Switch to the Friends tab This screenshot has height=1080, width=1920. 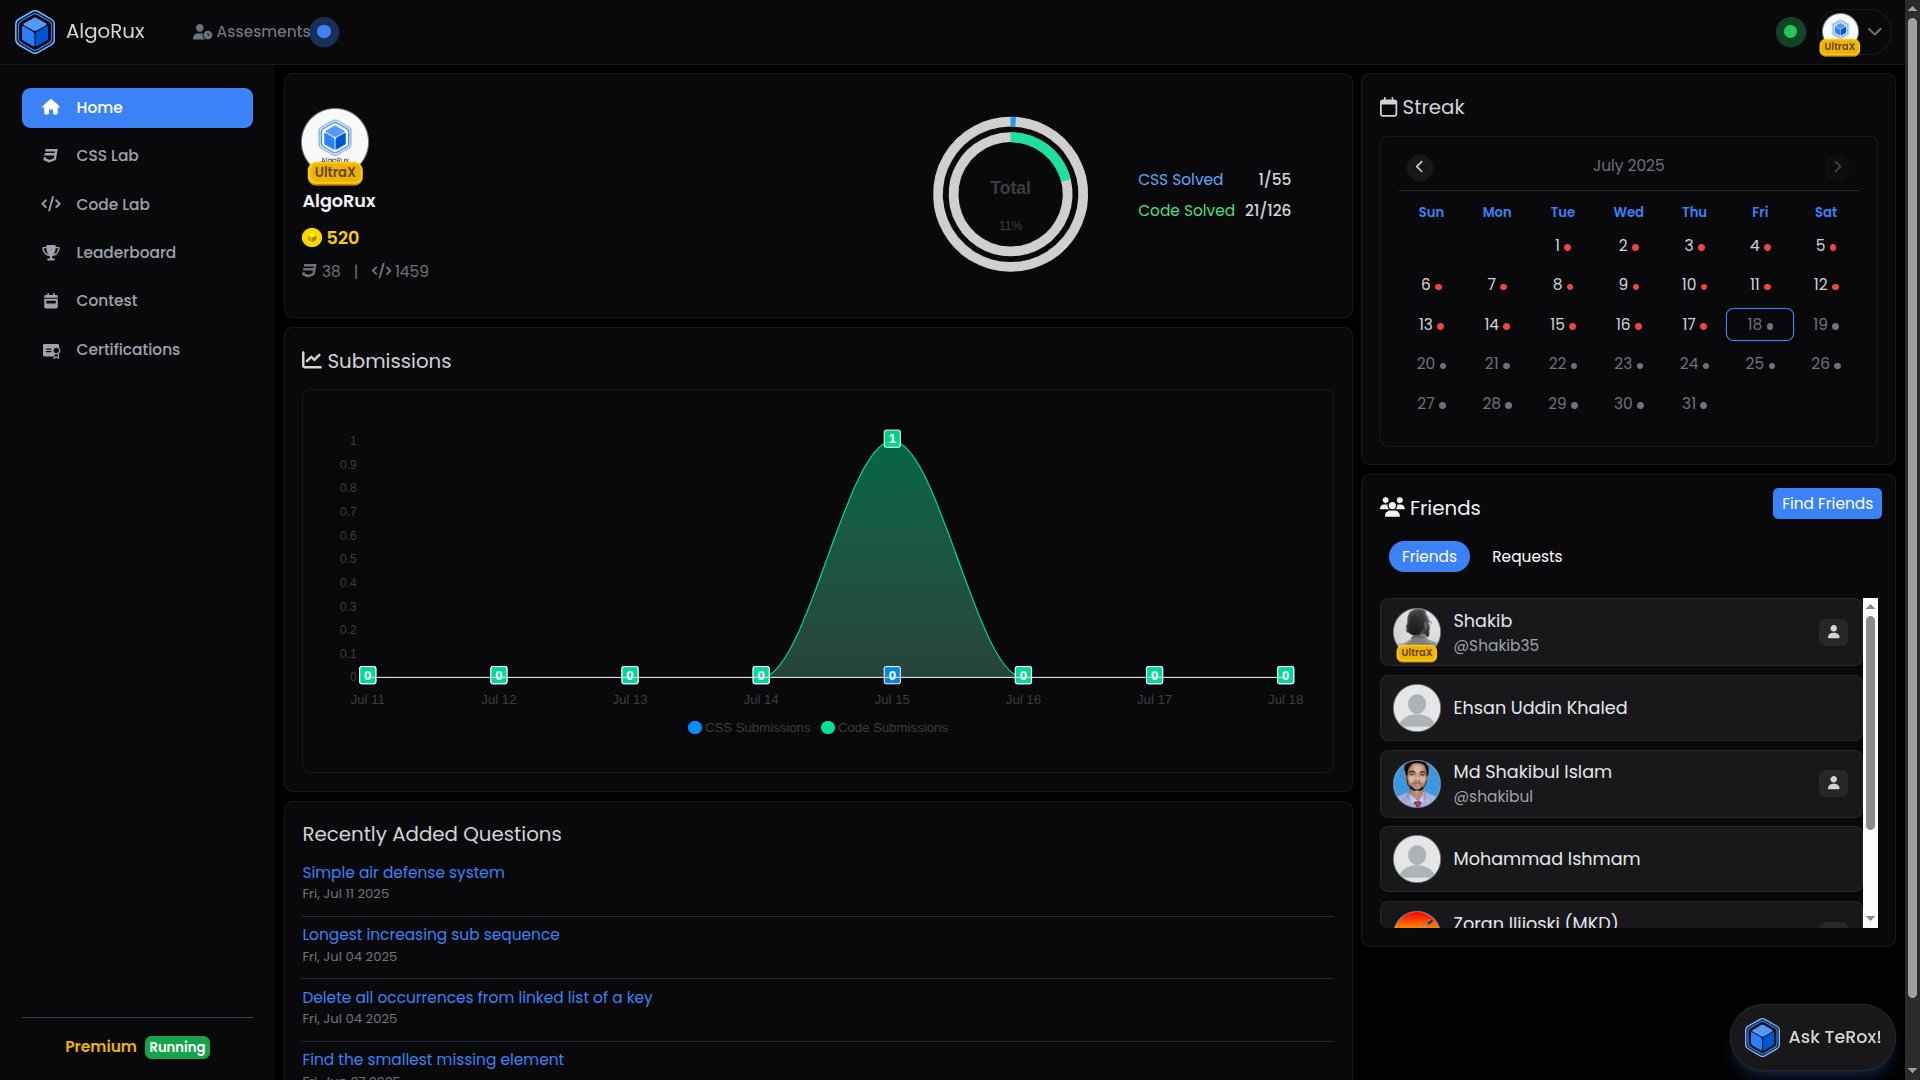(1429, 557)
